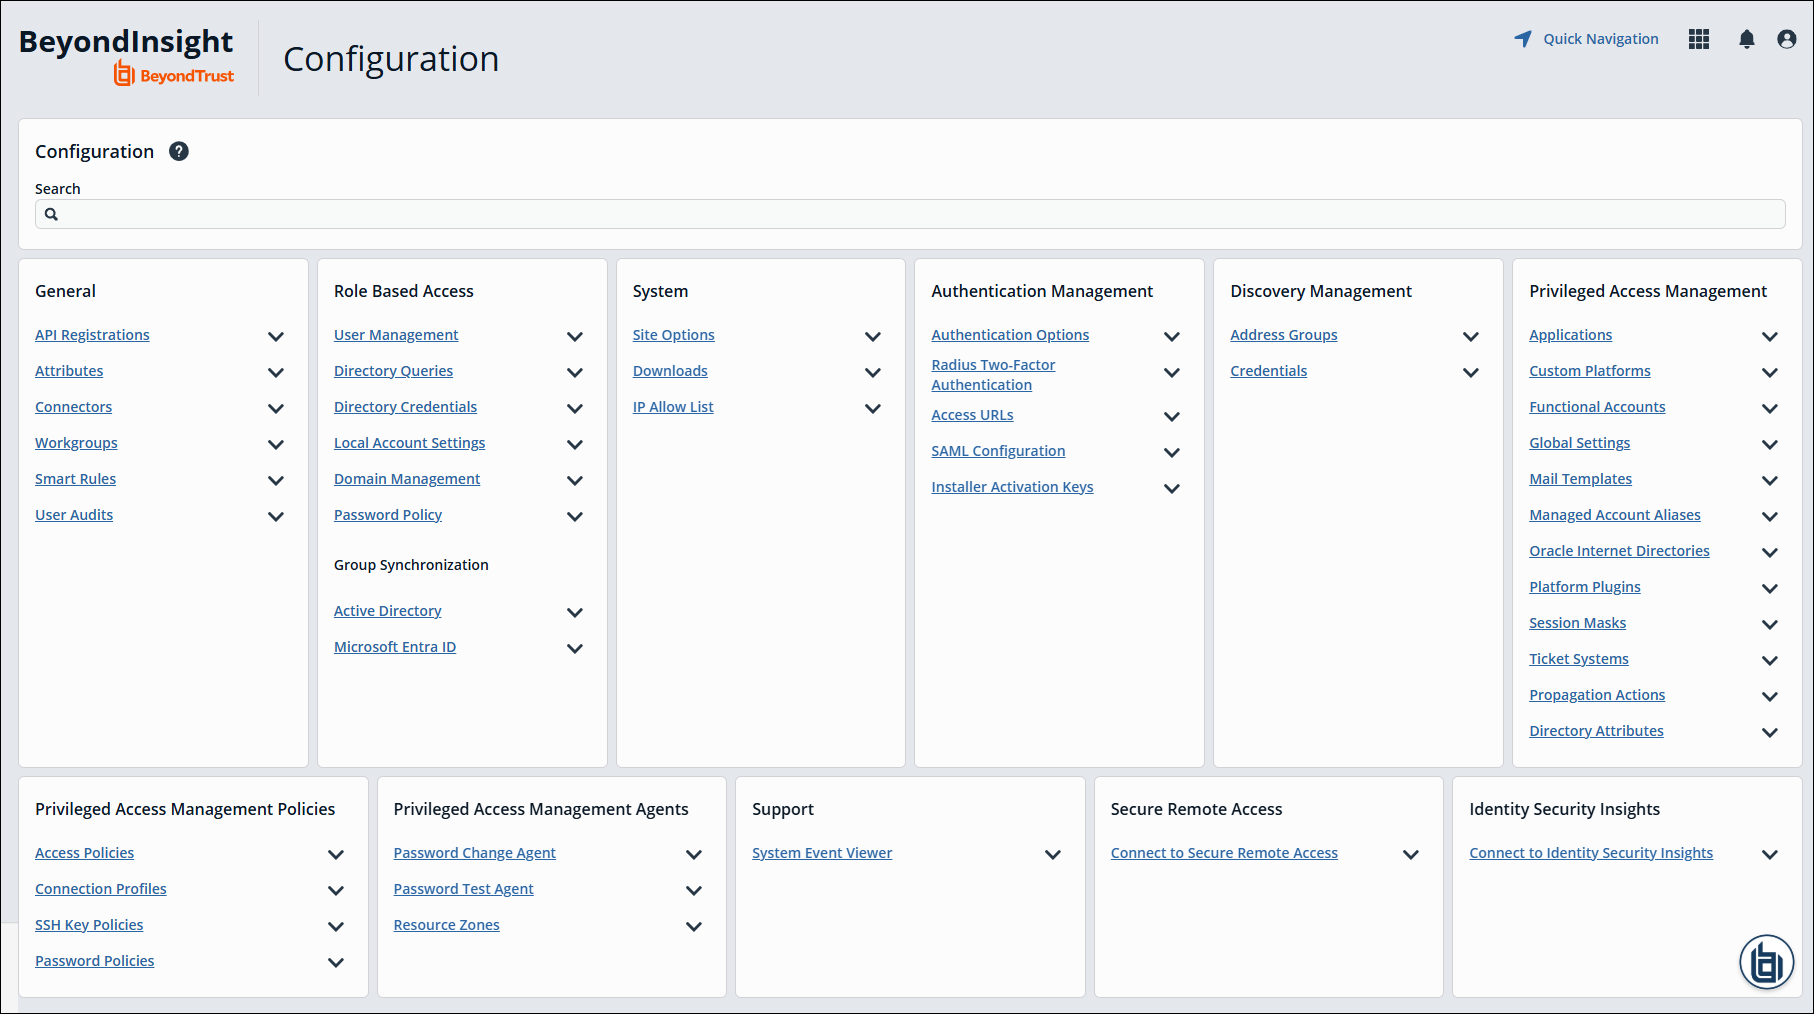This screenshot has width=1814, height=1014.
Task: Click the BeyondInsight BeyondTrust logo
Action: [x=126, y=56]
